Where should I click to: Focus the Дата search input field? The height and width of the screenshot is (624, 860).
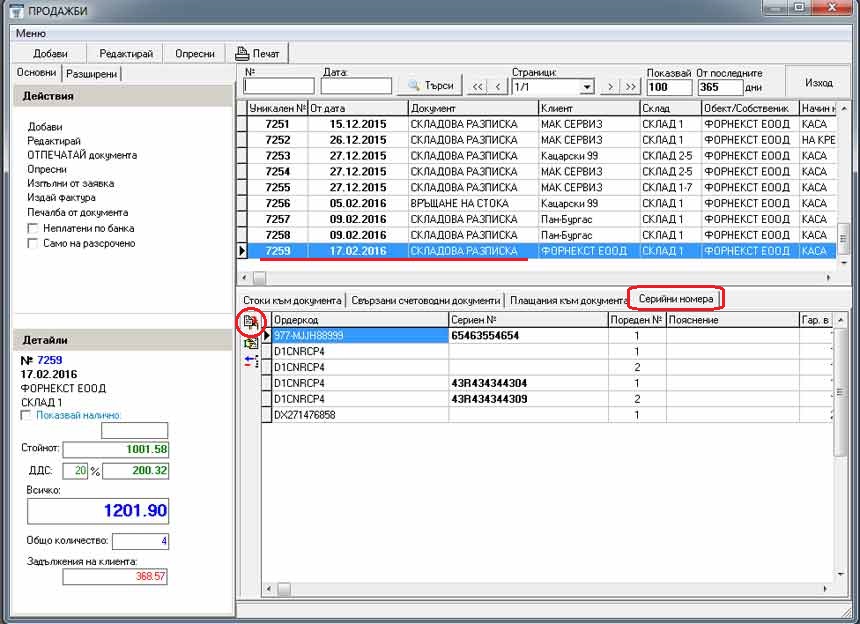tap(356, 86)
